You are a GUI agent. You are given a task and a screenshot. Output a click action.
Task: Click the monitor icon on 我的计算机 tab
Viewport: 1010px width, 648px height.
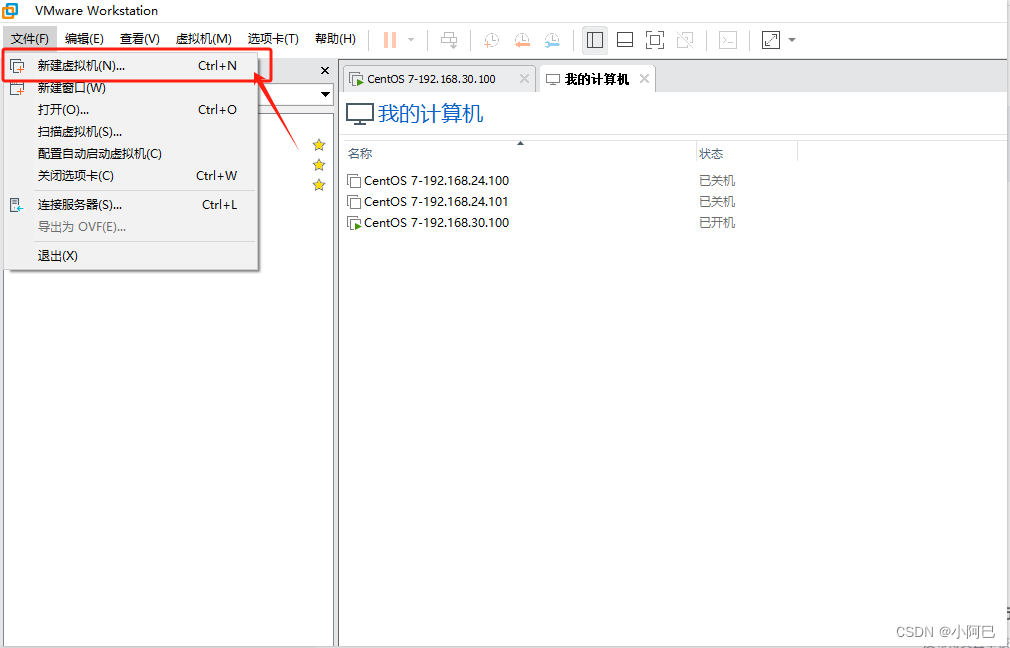click(x=553, y=79)
